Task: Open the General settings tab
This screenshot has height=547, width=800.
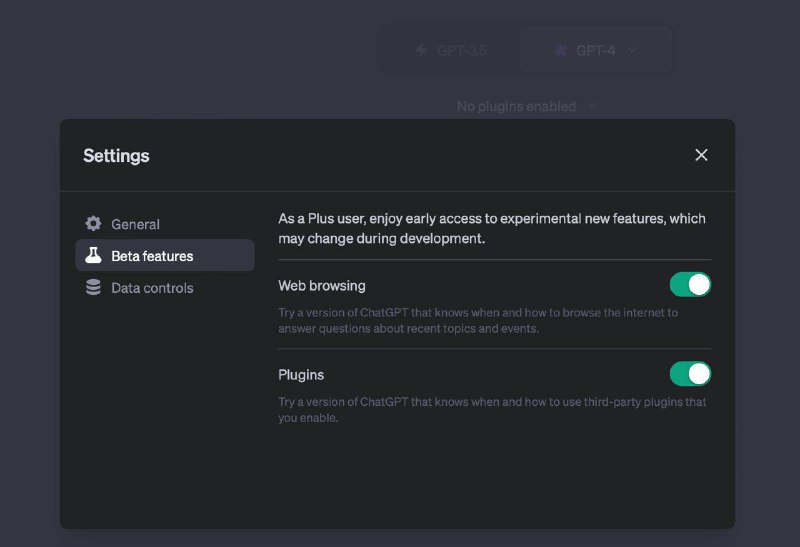Action: pos(135,224)
